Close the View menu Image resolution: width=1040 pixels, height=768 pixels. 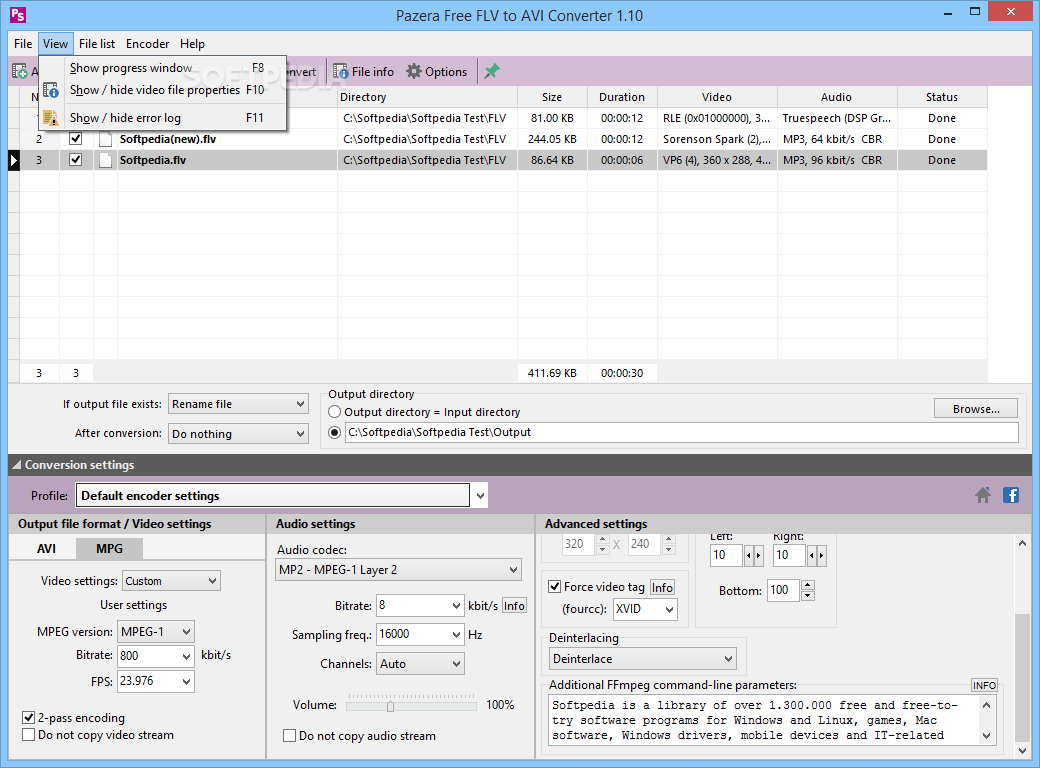point(56,44)
